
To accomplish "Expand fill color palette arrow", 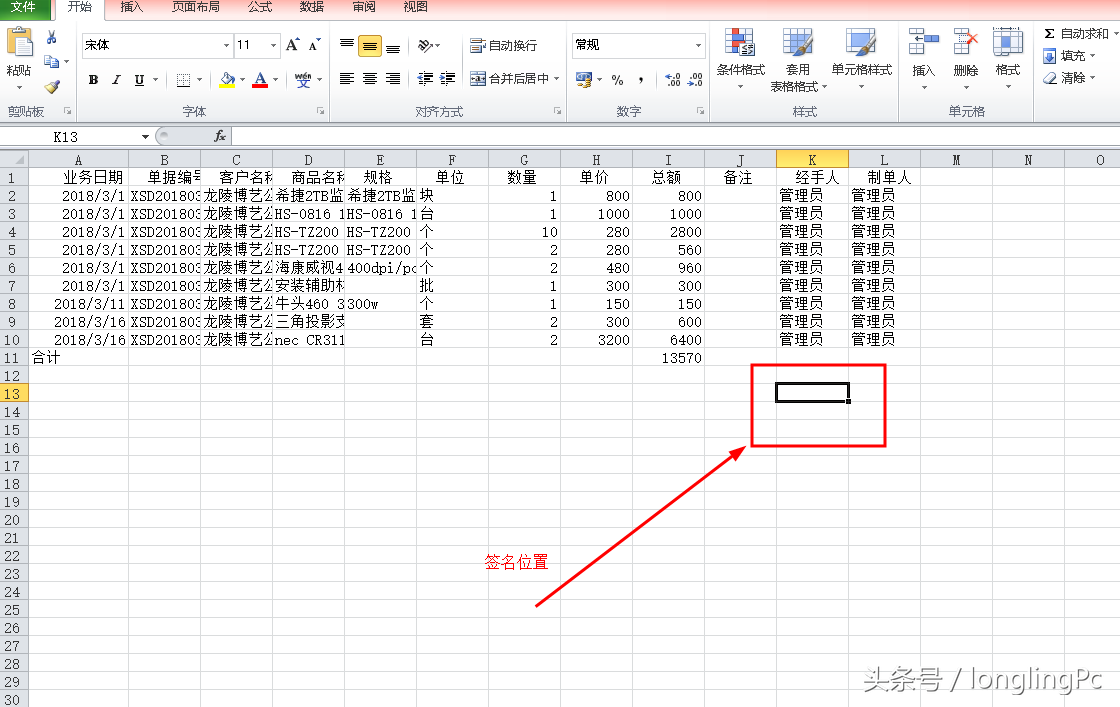I will tap(242, 80).
